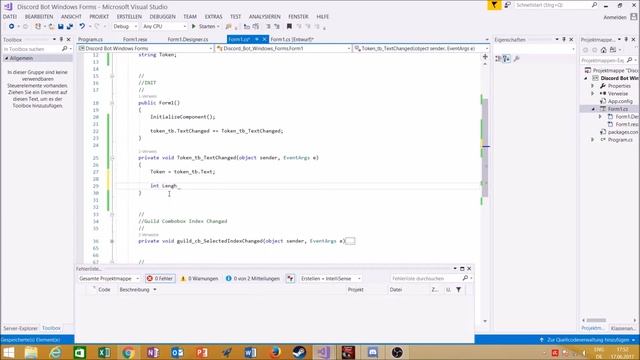Open the Discord Bot Windows Forms project dropdown
Screen dimensions: 640x360
click(145, 48)
